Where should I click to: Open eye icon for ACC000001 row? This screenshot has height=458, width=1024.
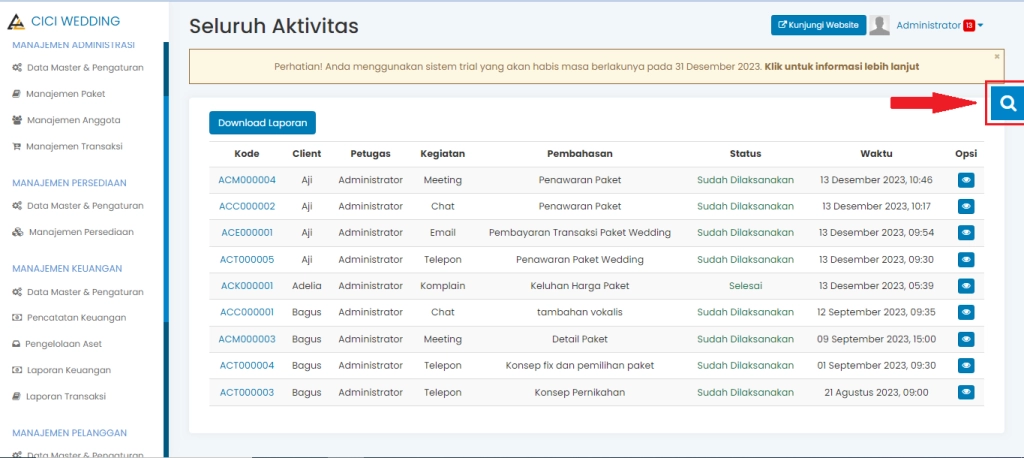pos(966,312)
